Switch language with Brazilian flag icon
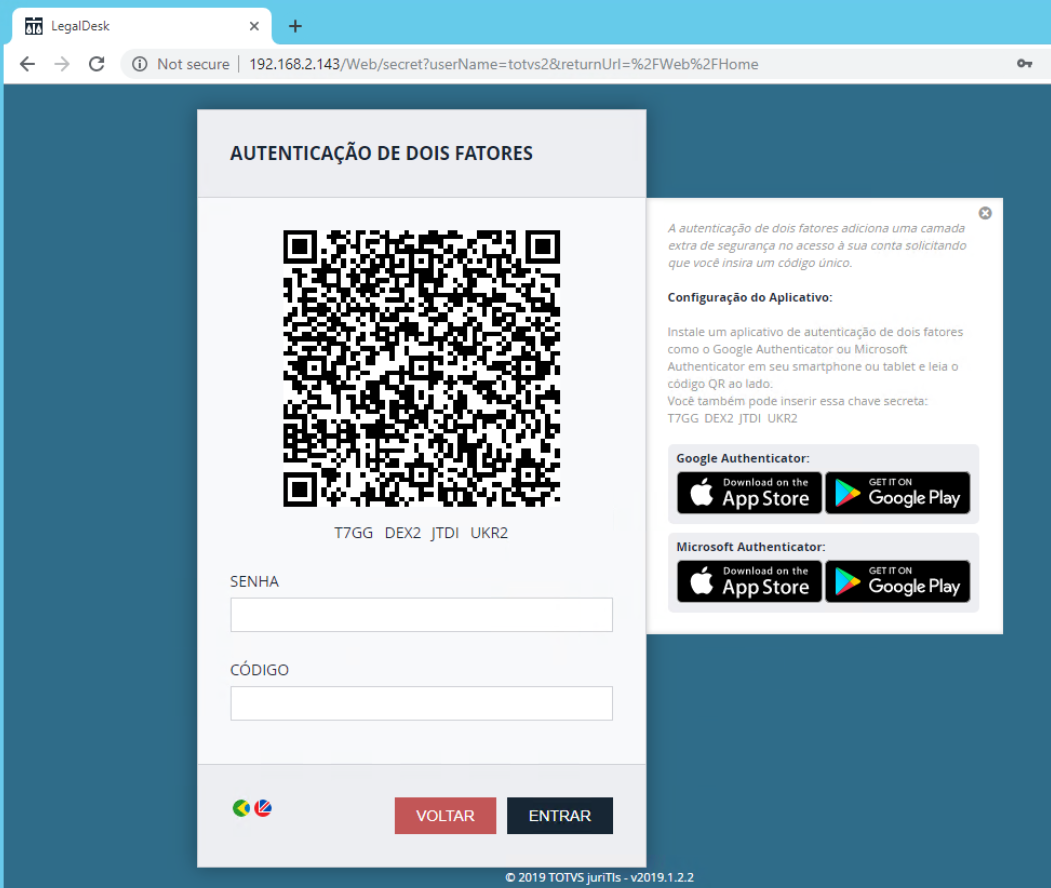Screen dimensions: 1051x888 pyautogui.click(x=241, y=808)
